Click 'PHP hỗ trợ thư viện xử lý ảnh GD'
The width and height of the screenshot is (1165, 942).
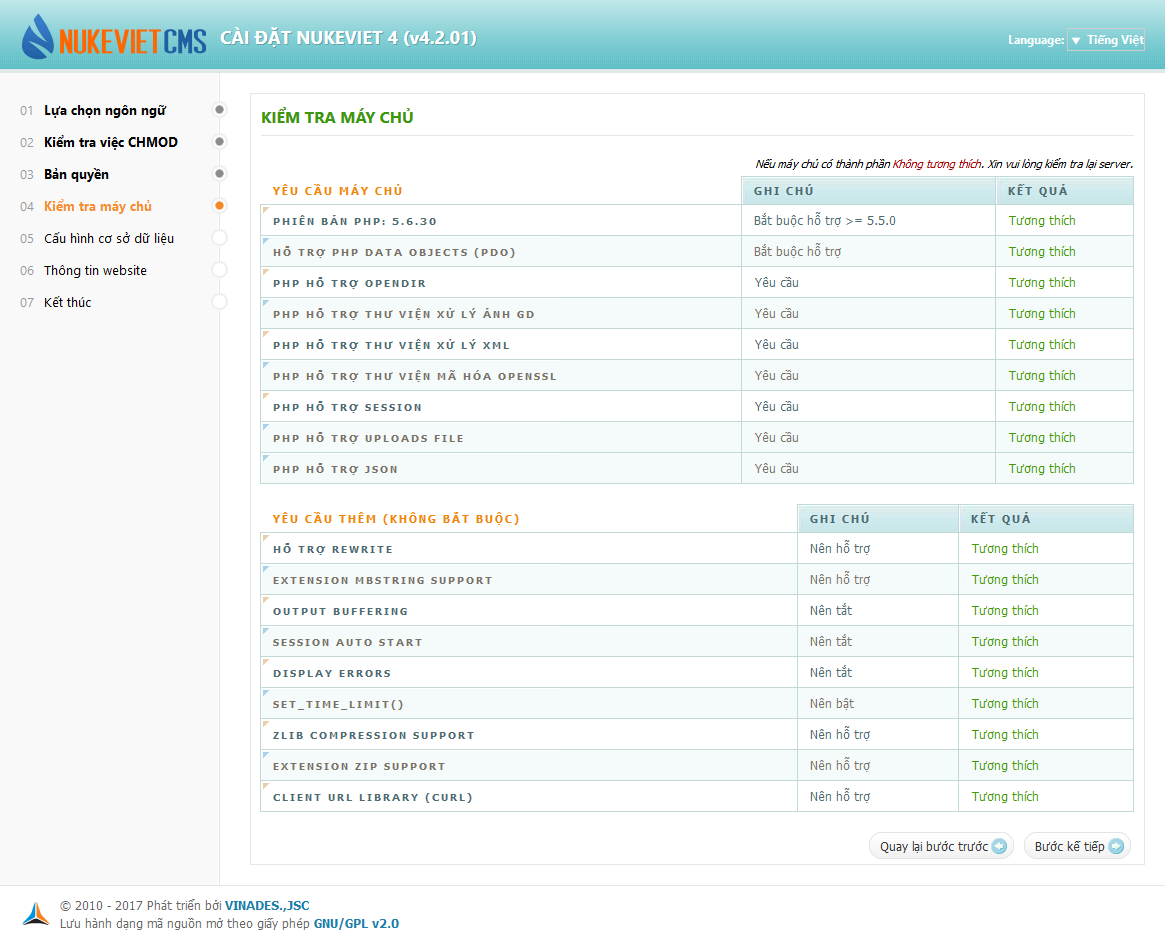(x=403, y=314)
